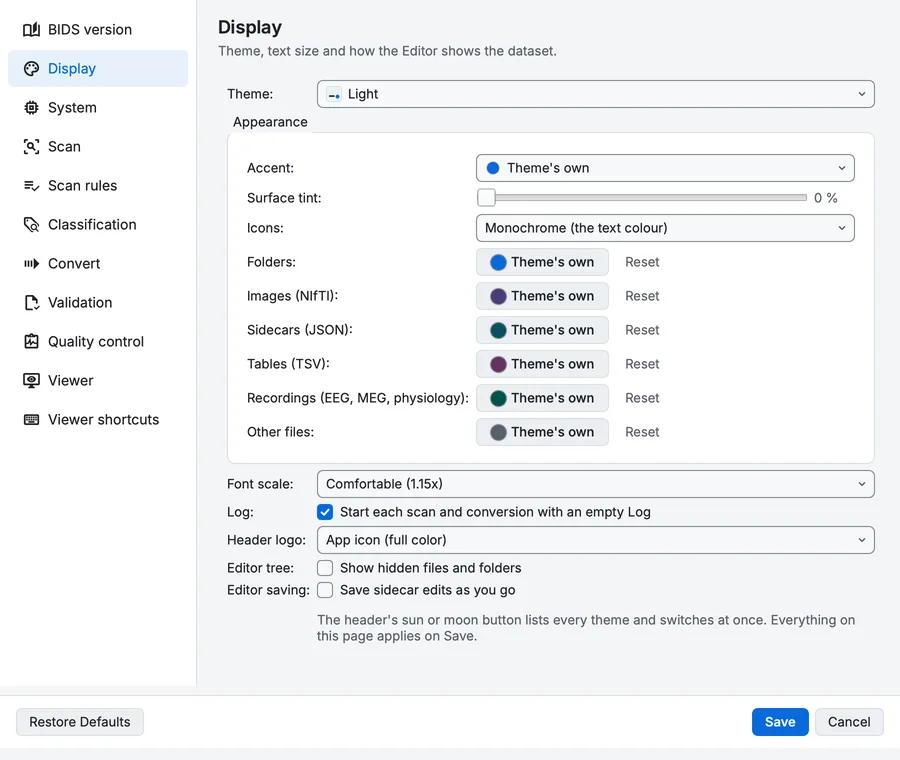Pick the Folders colour swatch button
900x760 pixels.
pyautogui.click(x=542, y=262)
